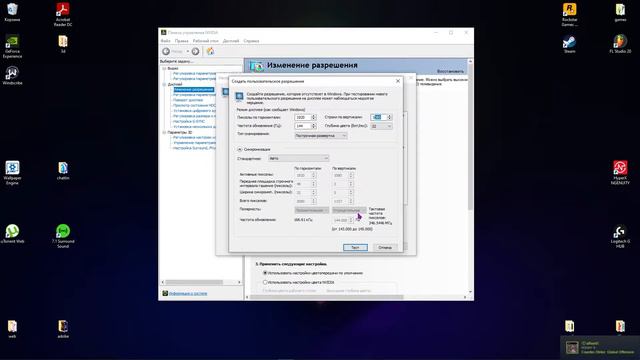The image size is (640, 360).
Task: Select the adobe folder on desktop
Action: click(63, 329)
